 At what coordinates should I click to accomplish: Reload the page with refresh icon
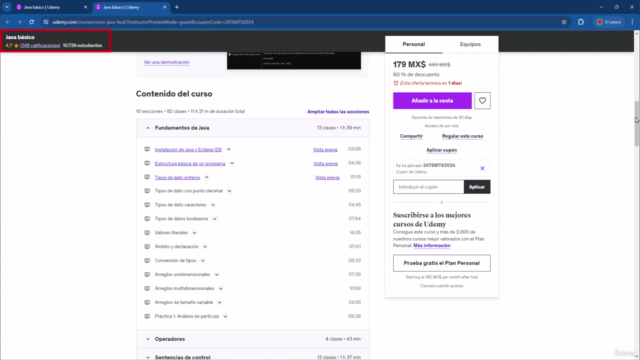pos(31,22)
